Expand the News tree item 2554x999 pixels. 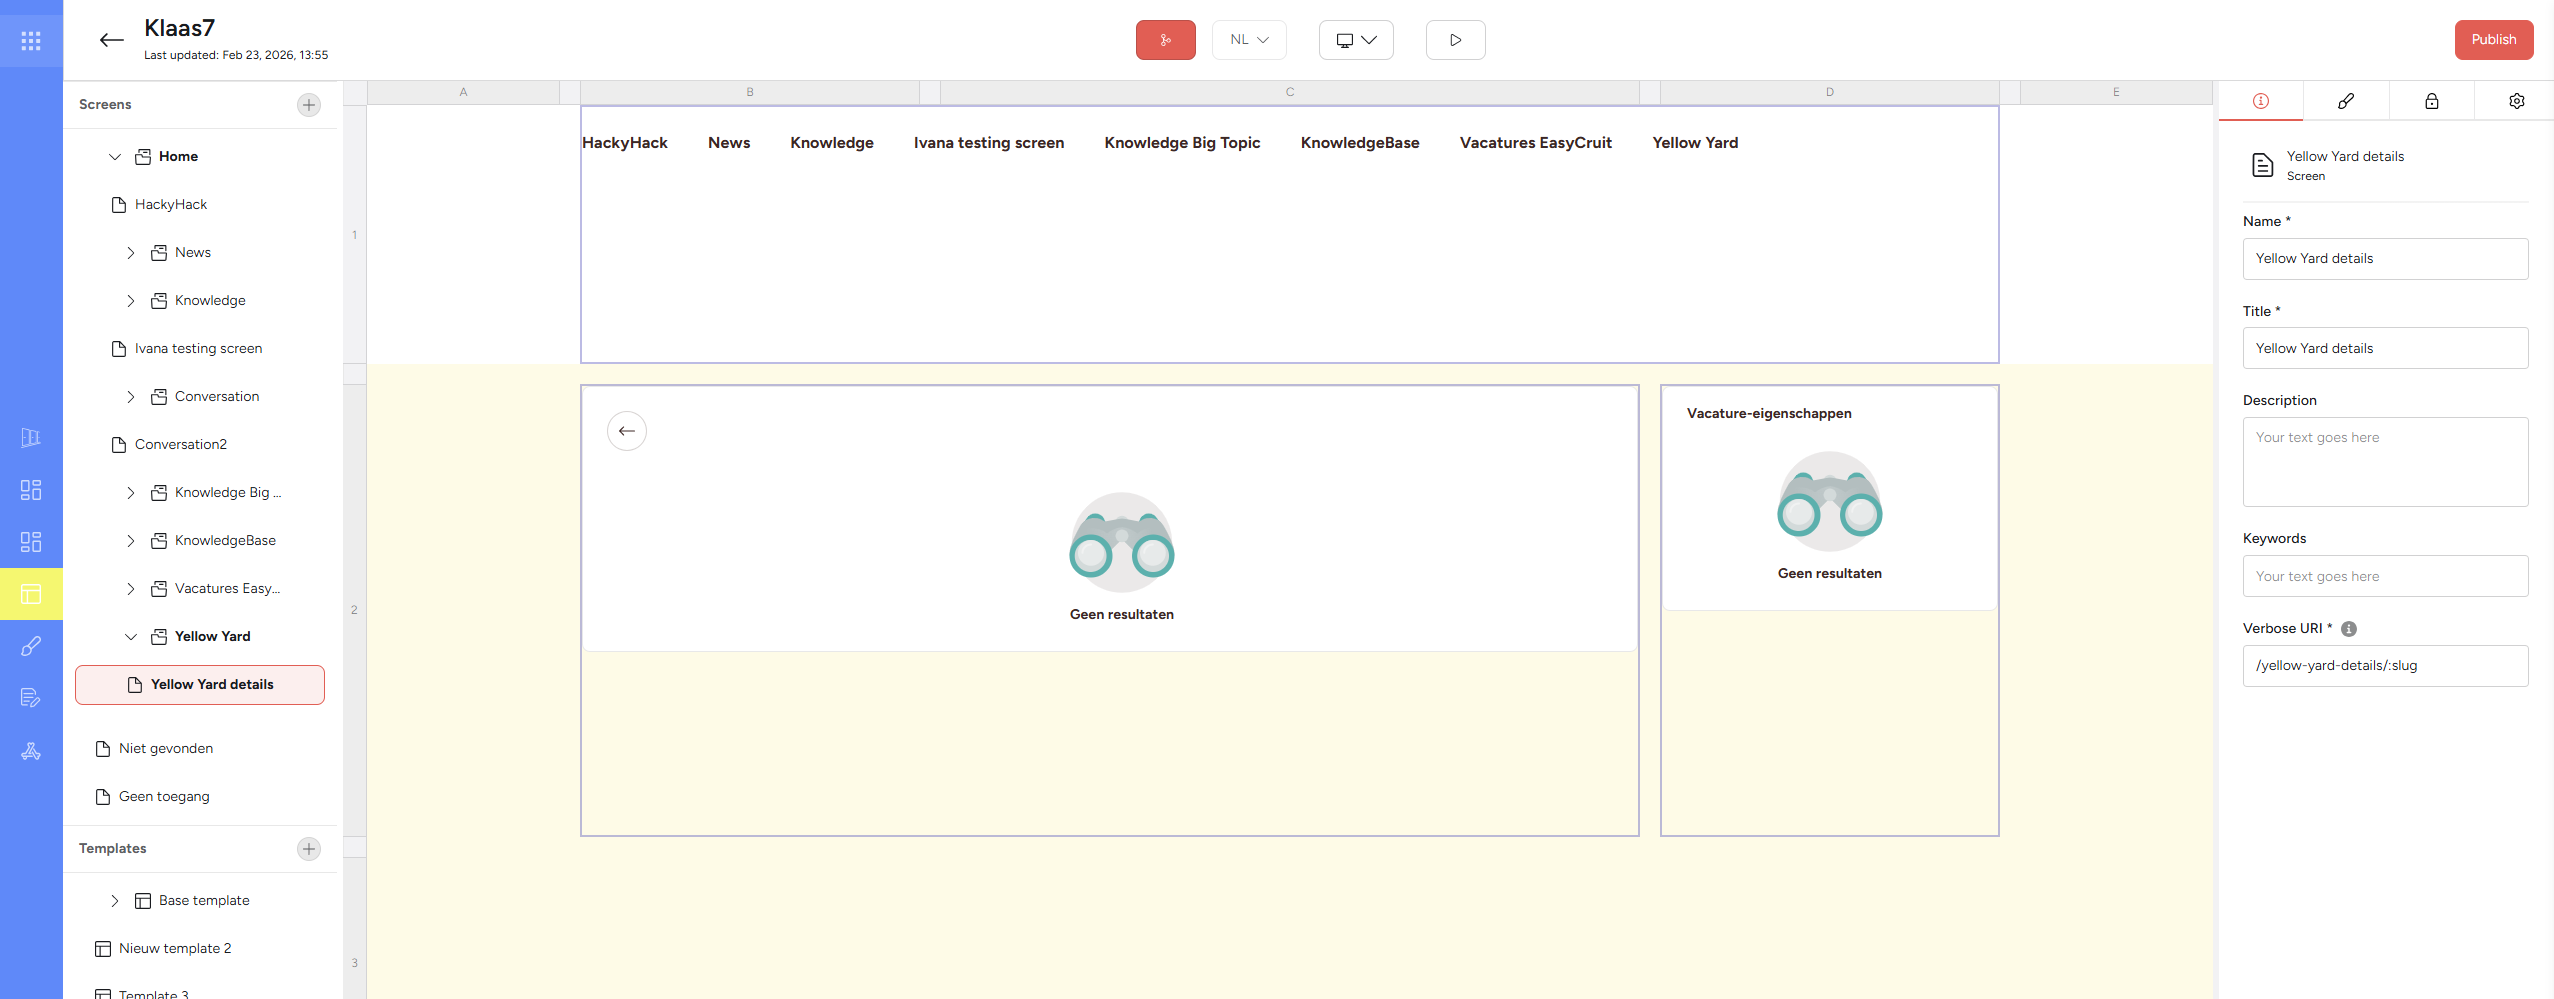click(130, 253)
